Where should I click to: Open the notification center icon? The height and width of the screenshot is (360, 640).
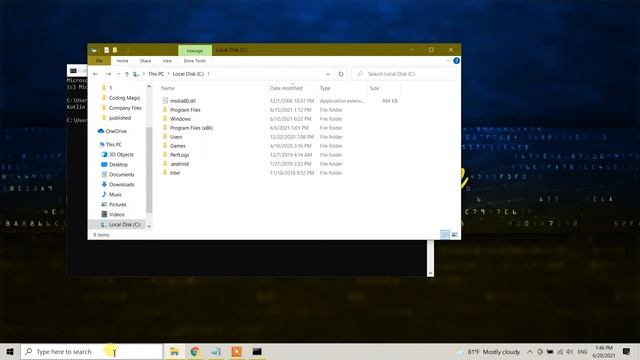coord(627,351)
